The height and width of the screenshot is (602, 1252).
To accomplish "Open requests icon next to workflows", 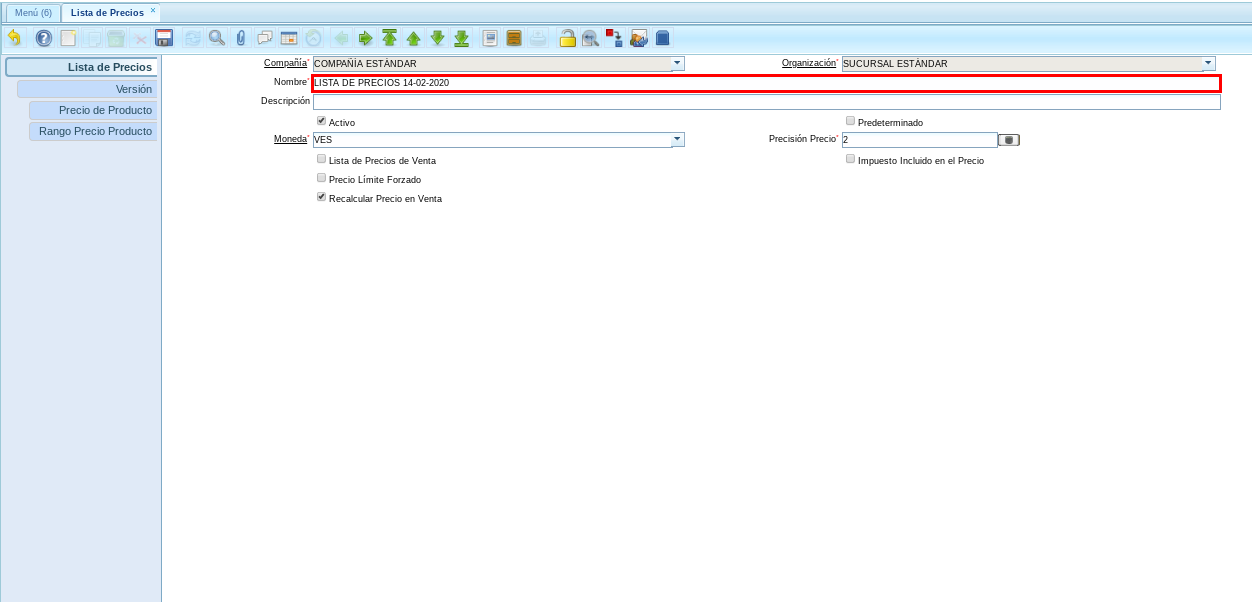I will (639, 38).
